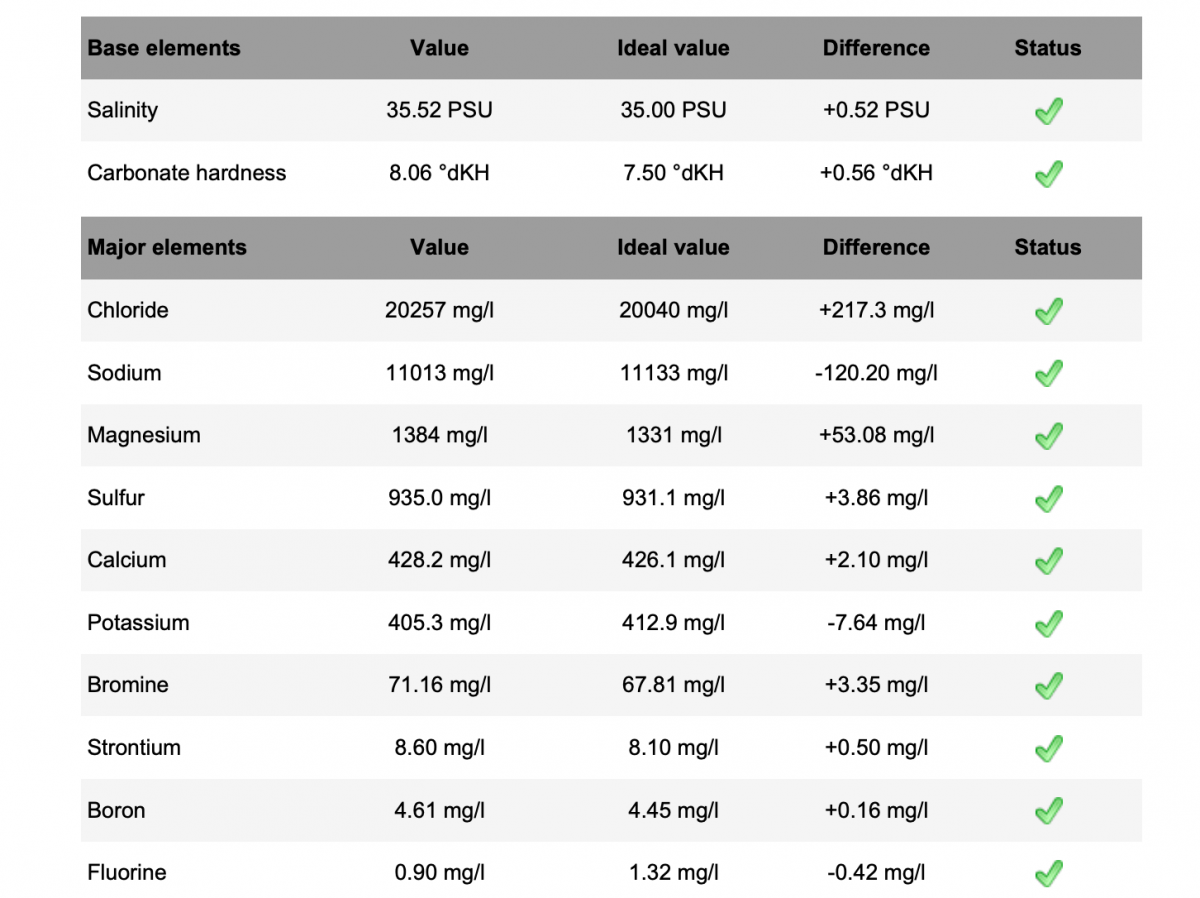
Task: Click the Potassium status checkmark icon
Action: [1048, 624]
